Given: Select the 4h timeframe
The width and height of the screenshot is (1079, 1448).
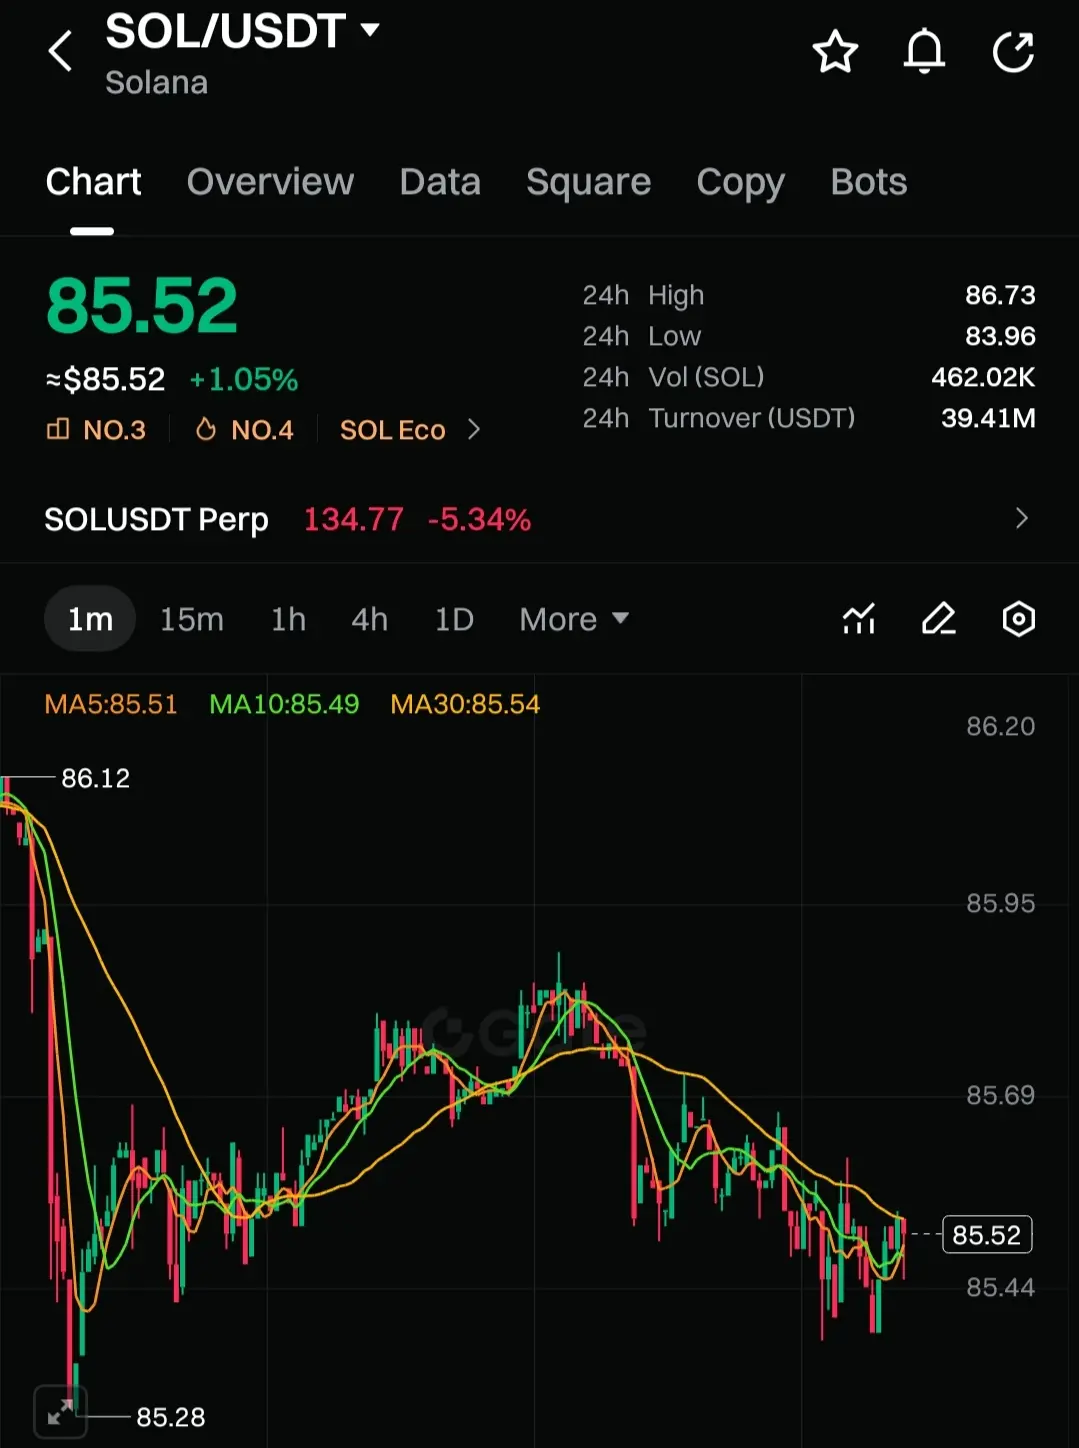Looking at the screenshot, I should point(369,619).
